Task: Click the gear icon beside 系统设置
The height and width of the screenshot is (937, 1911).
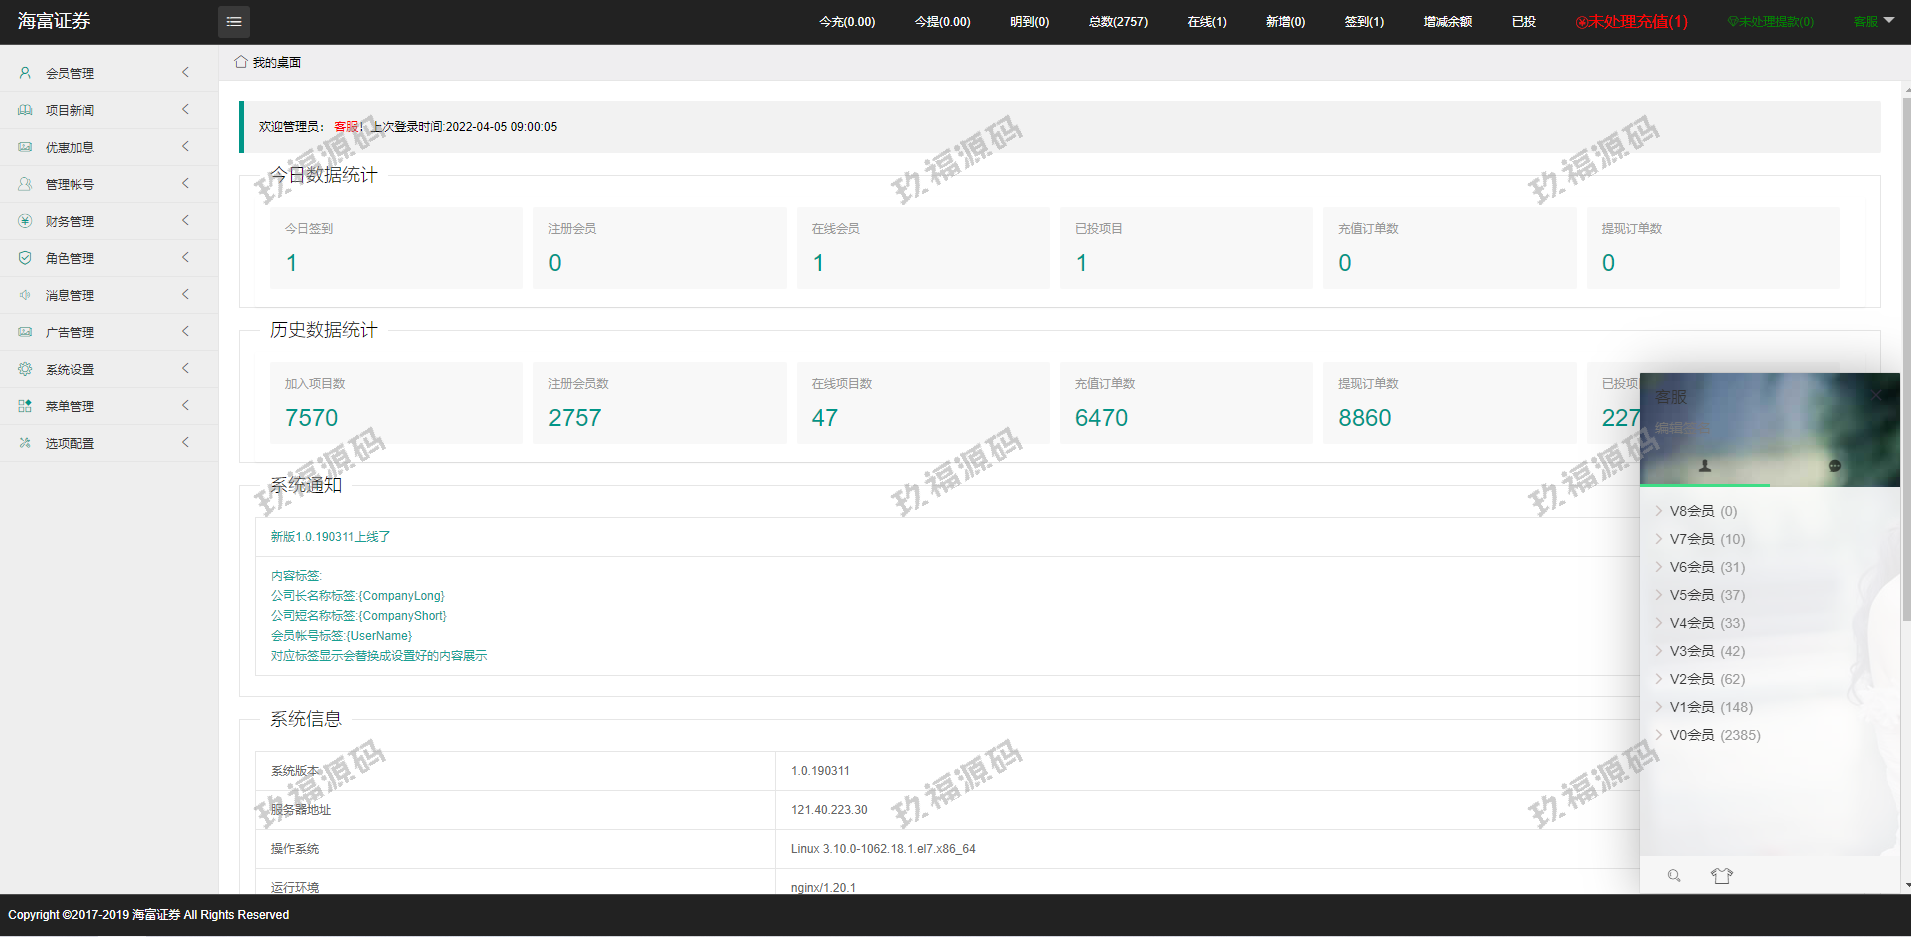Action: point(25,369)
